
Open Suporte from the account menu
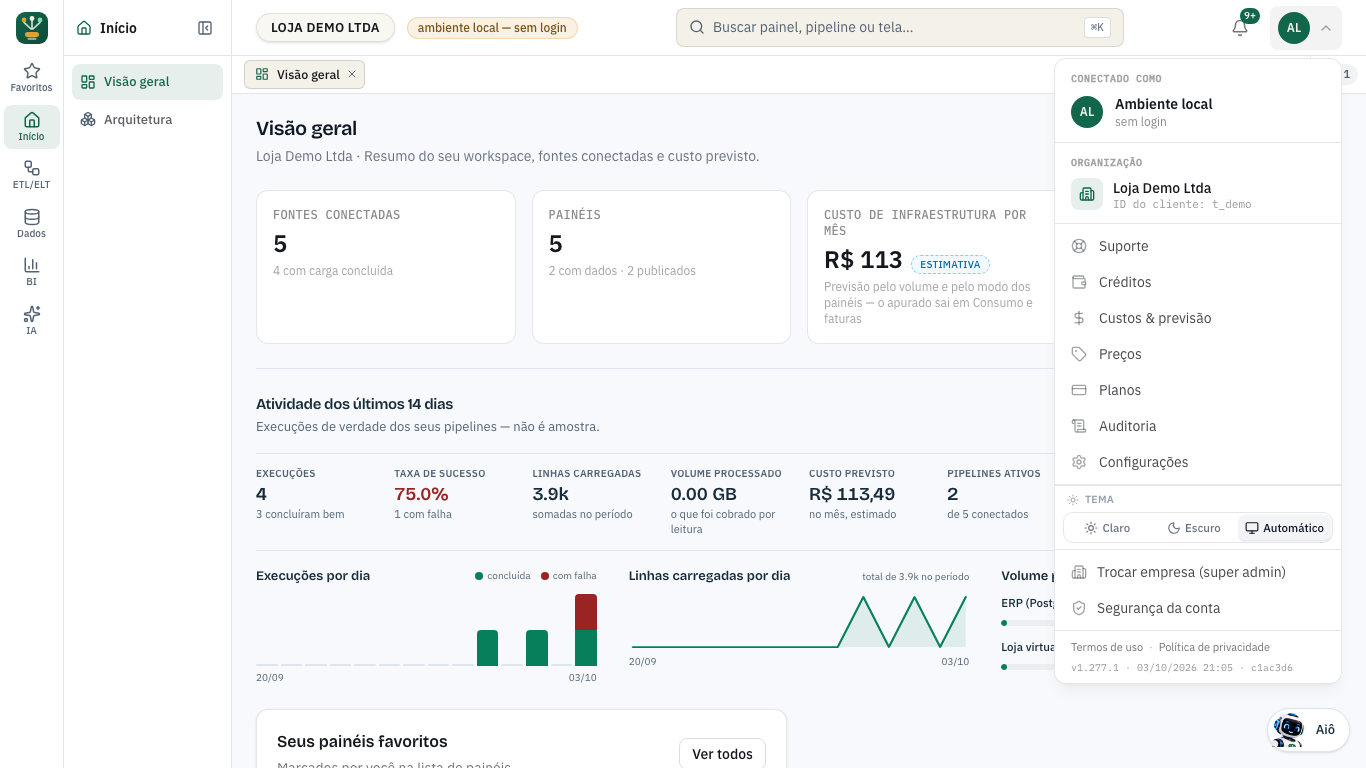(1198, 246)
